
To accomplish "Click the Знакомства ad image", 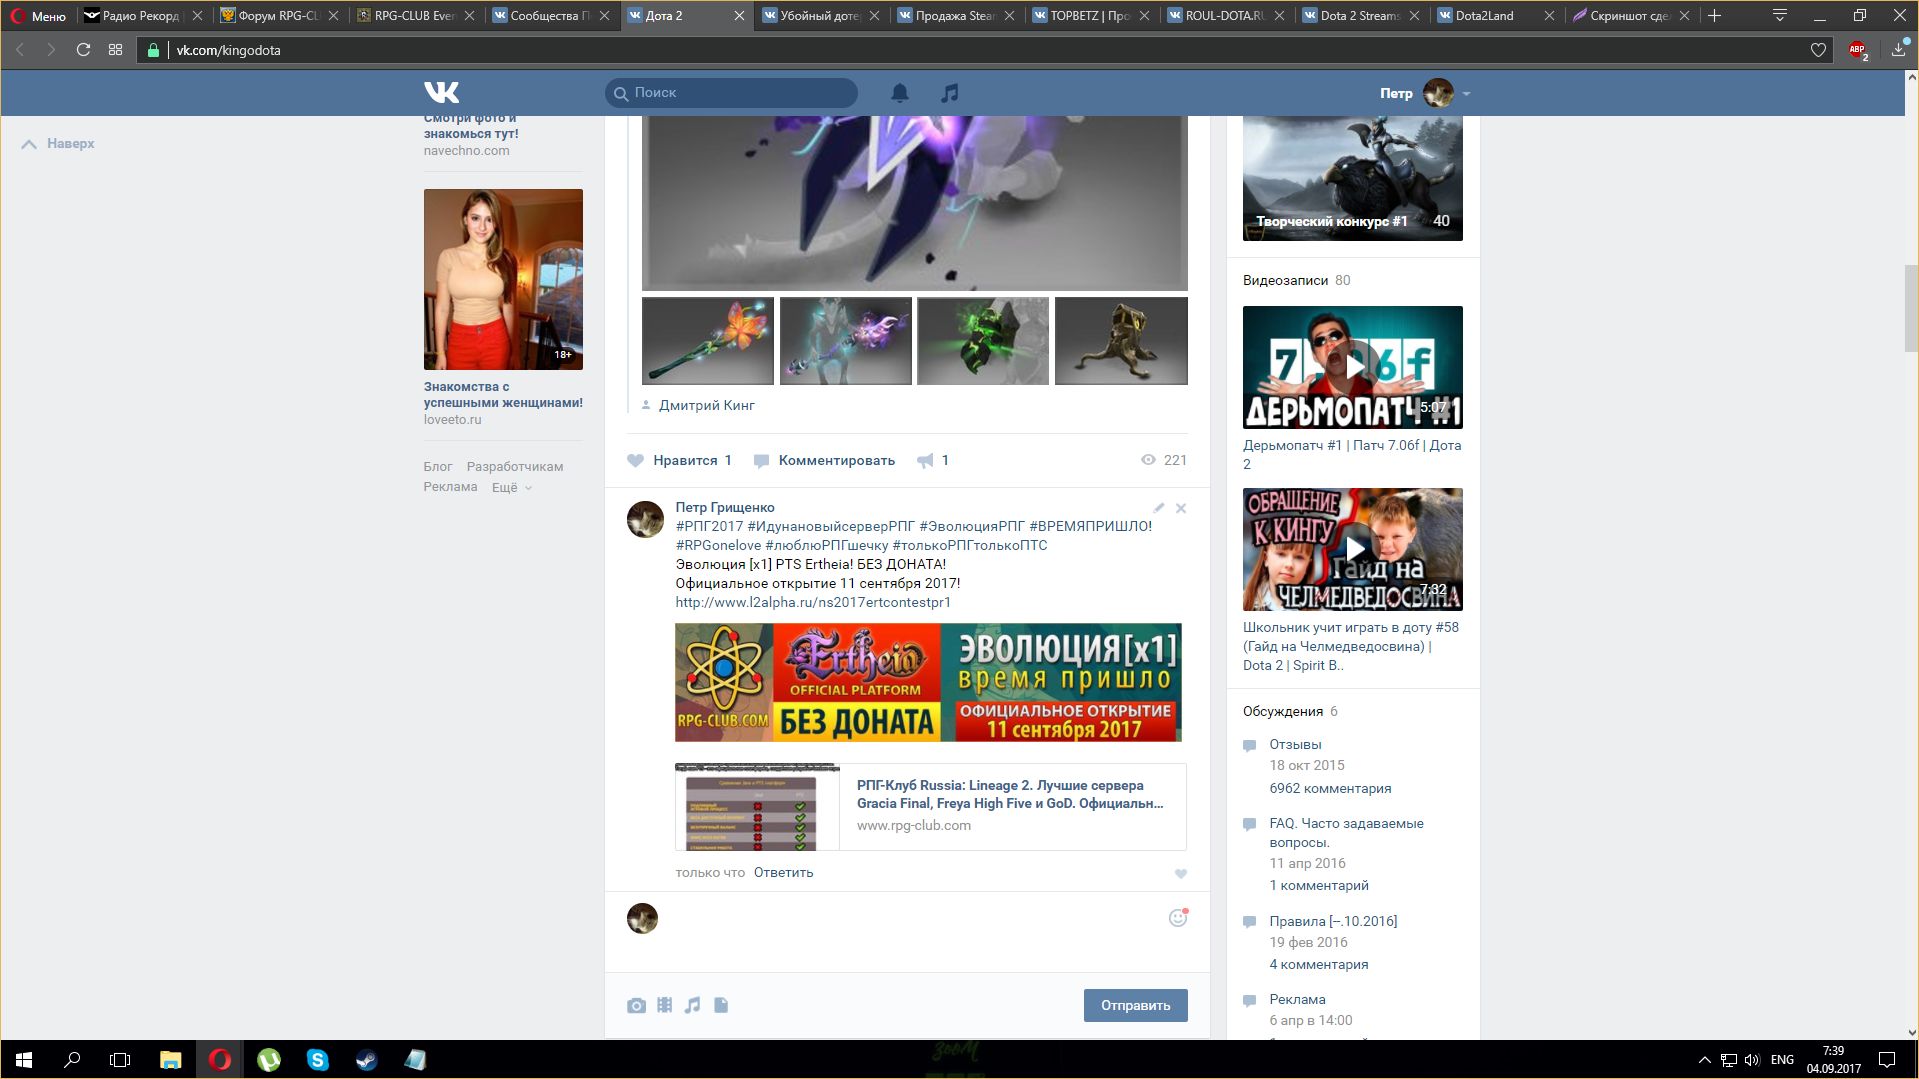I will (x=503, y=279).
